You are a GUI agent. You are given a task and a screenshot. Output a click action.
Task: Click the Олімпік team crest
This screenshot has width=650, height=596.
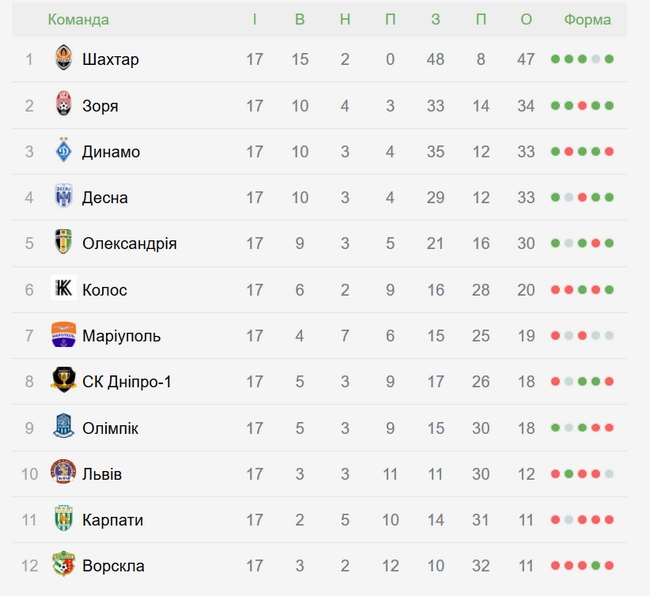click(x=64, y=427)
